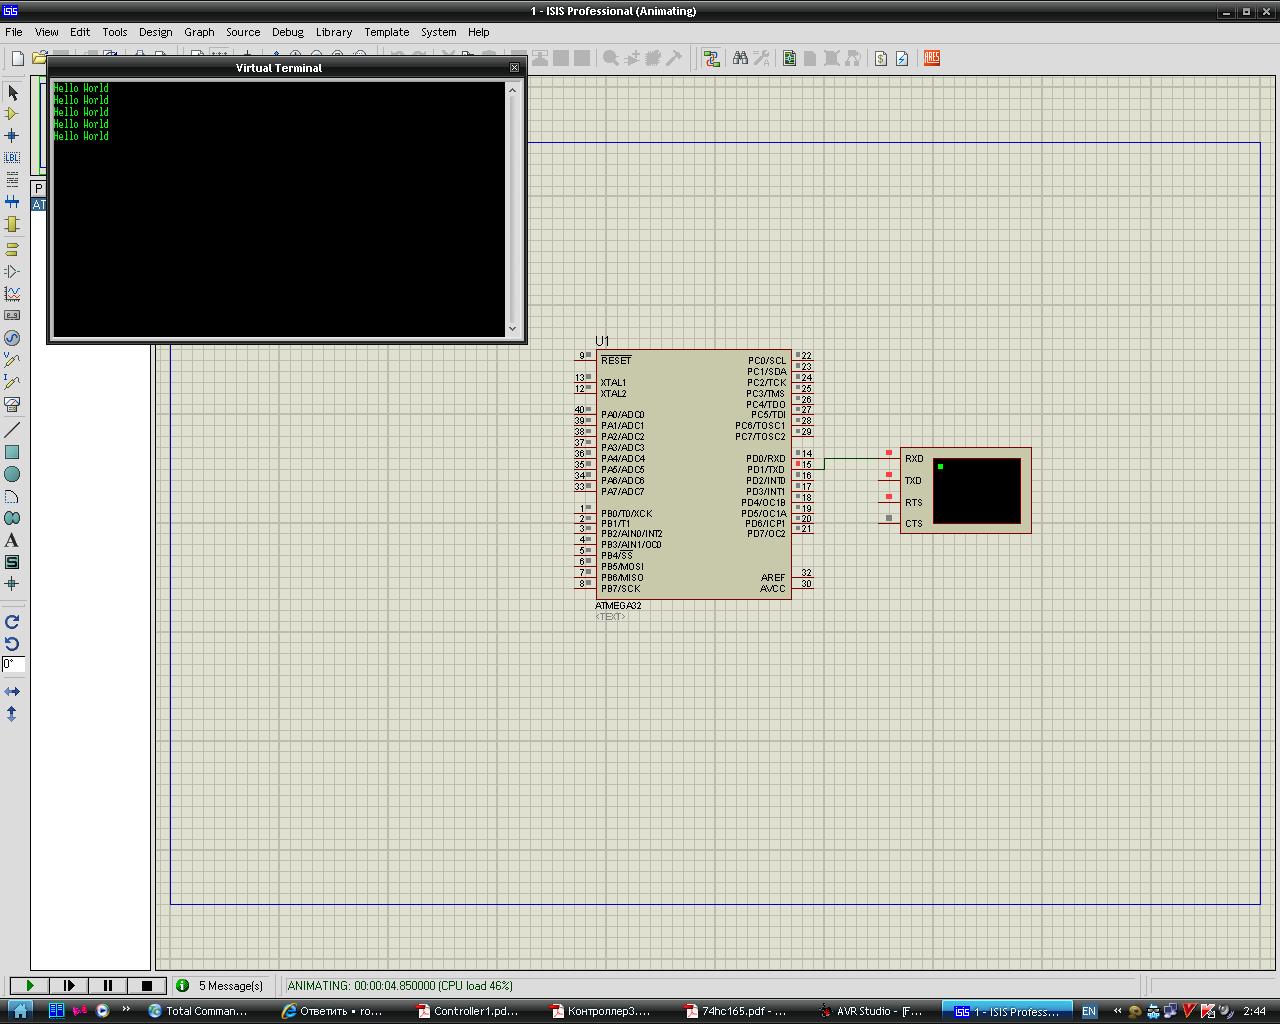Open the Template menu
The height and width of the screenshot is (1024, 1280).
click(x=386, y=32)
